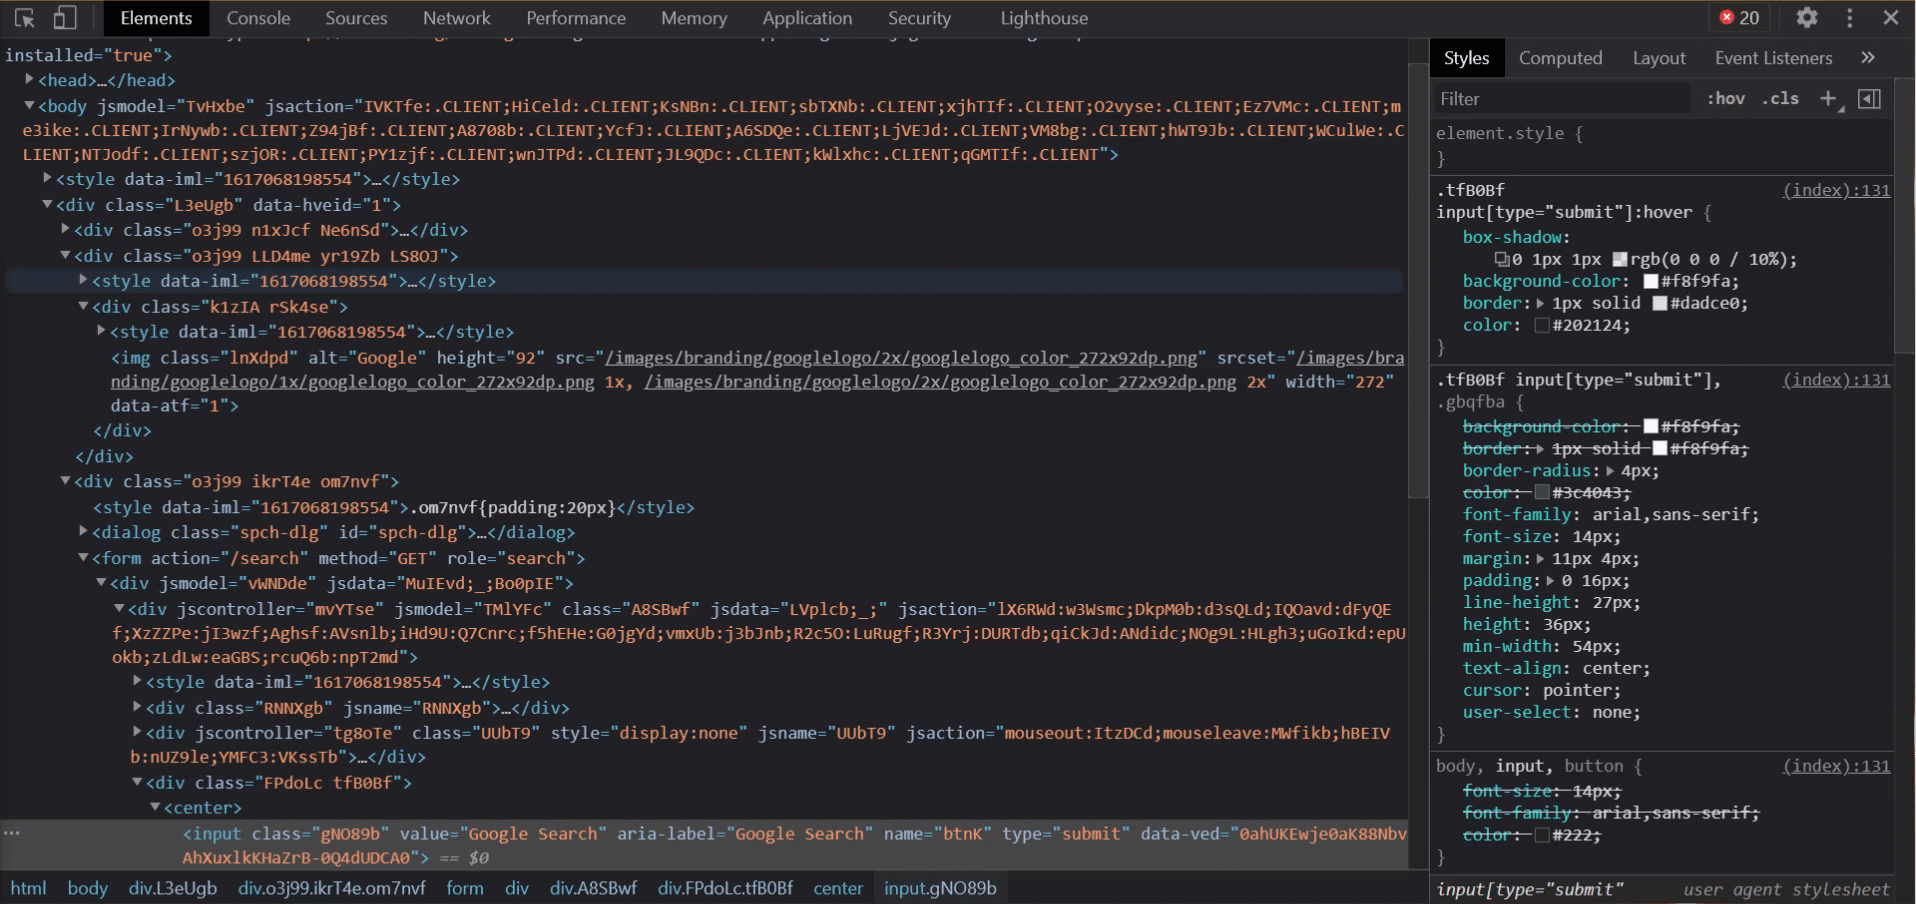Open the DevTools kebab menu

click(x=1849, y=18)
